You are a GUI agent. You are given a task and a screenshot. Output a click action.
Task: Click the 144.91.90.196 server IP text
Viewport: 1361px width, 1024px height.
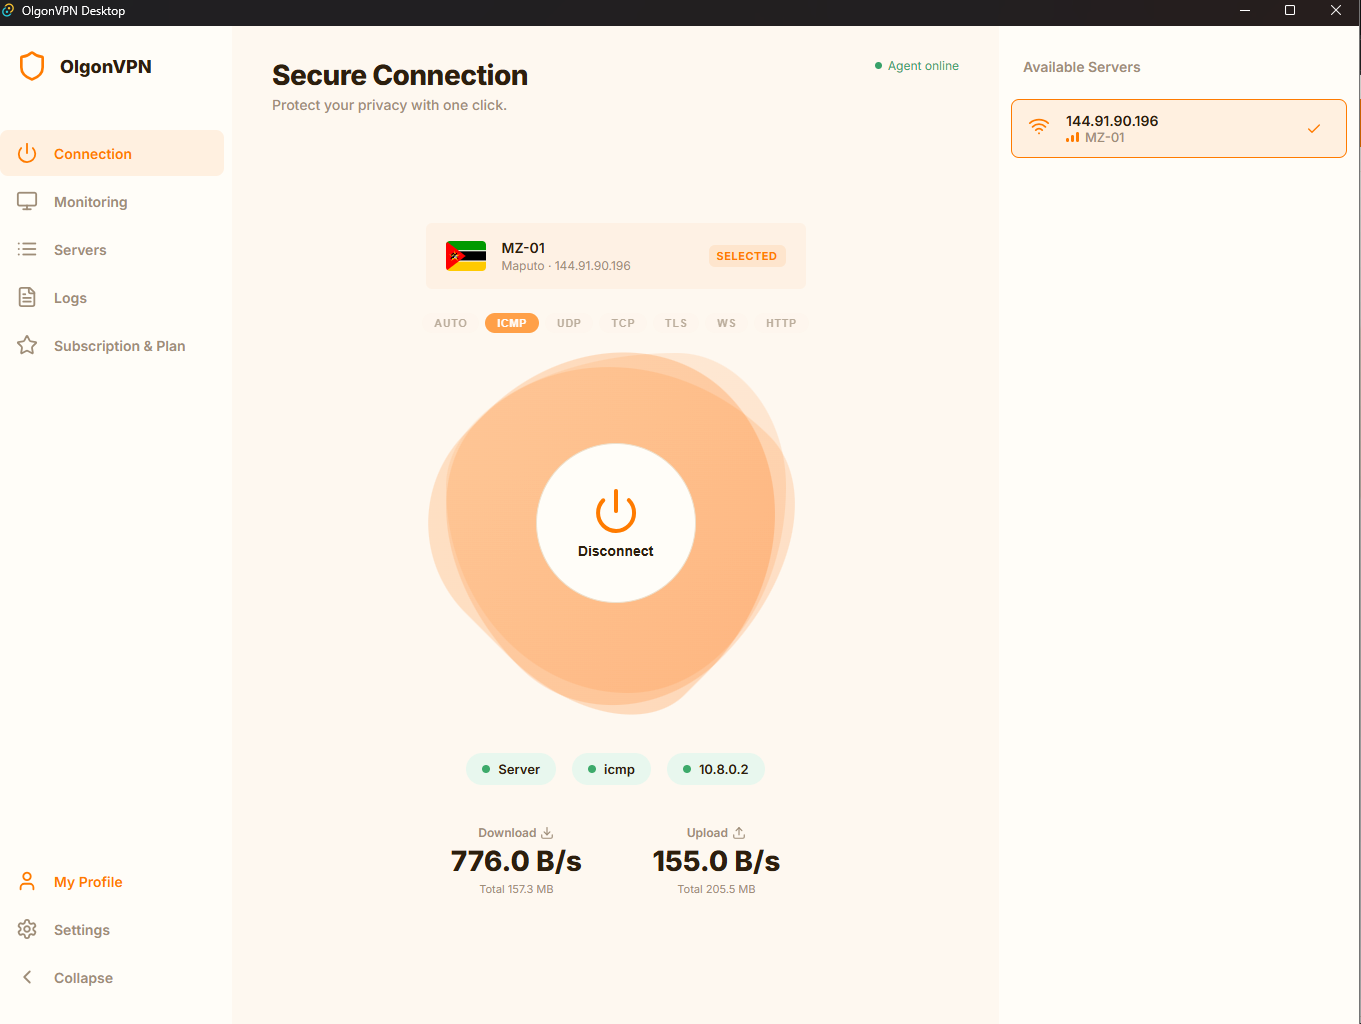pyautogui.click(x=1112, y=121)
